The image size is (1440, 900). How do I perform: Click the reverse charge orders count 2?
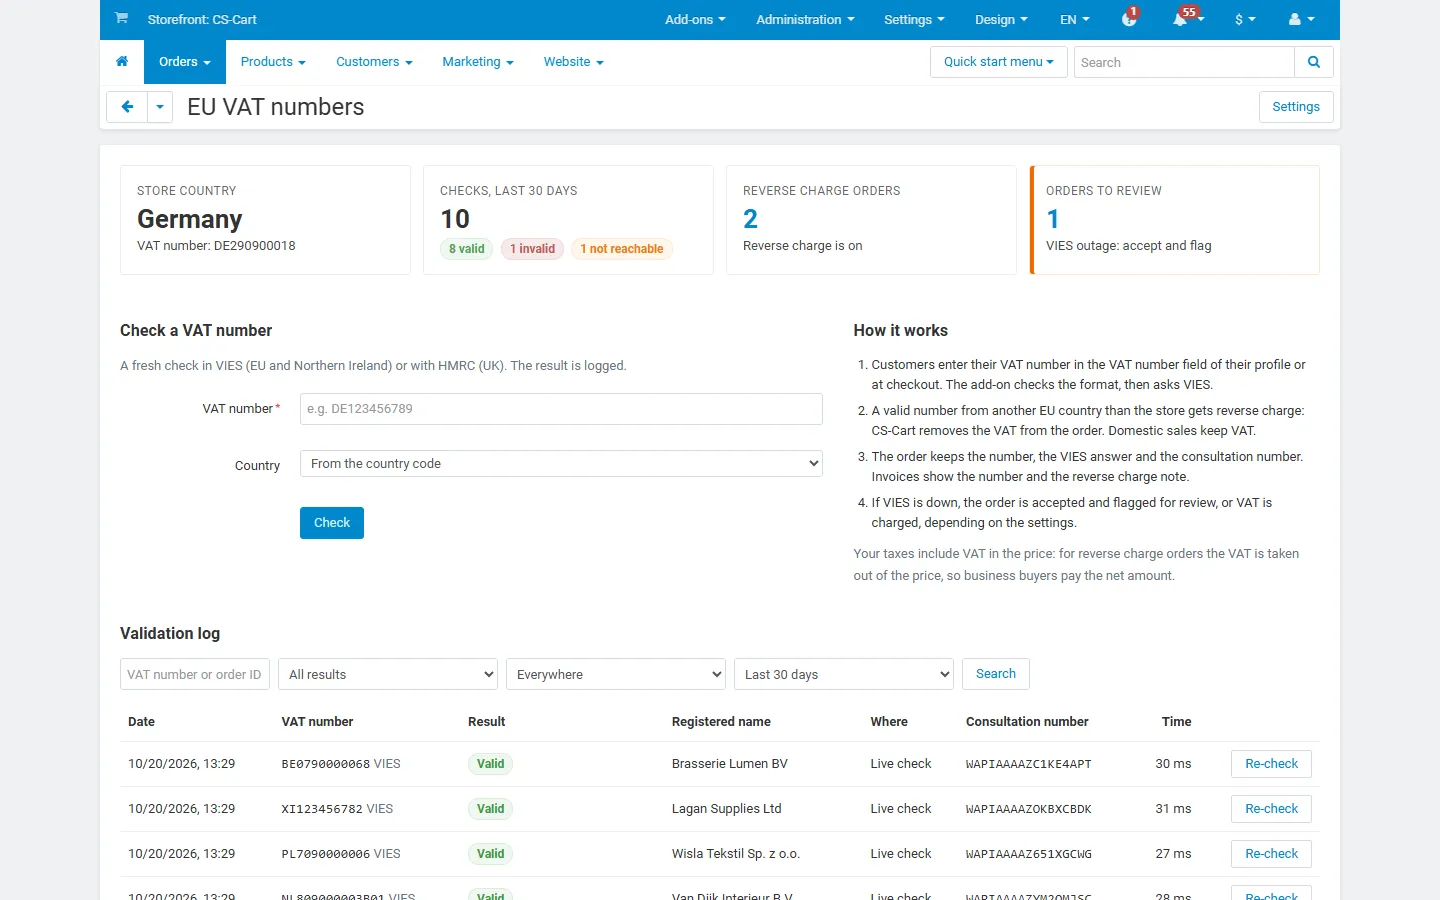(751, 219)
